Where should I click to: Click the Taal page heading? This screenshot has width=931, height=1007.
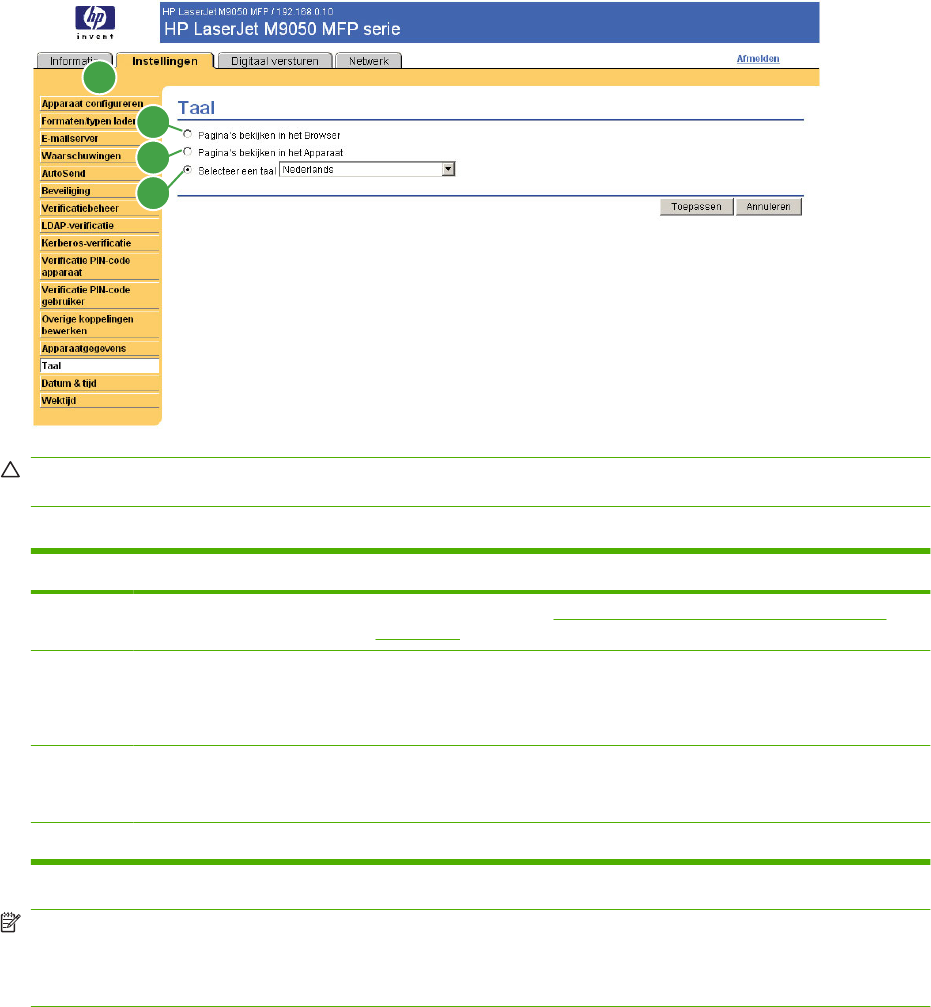[196, 108]
